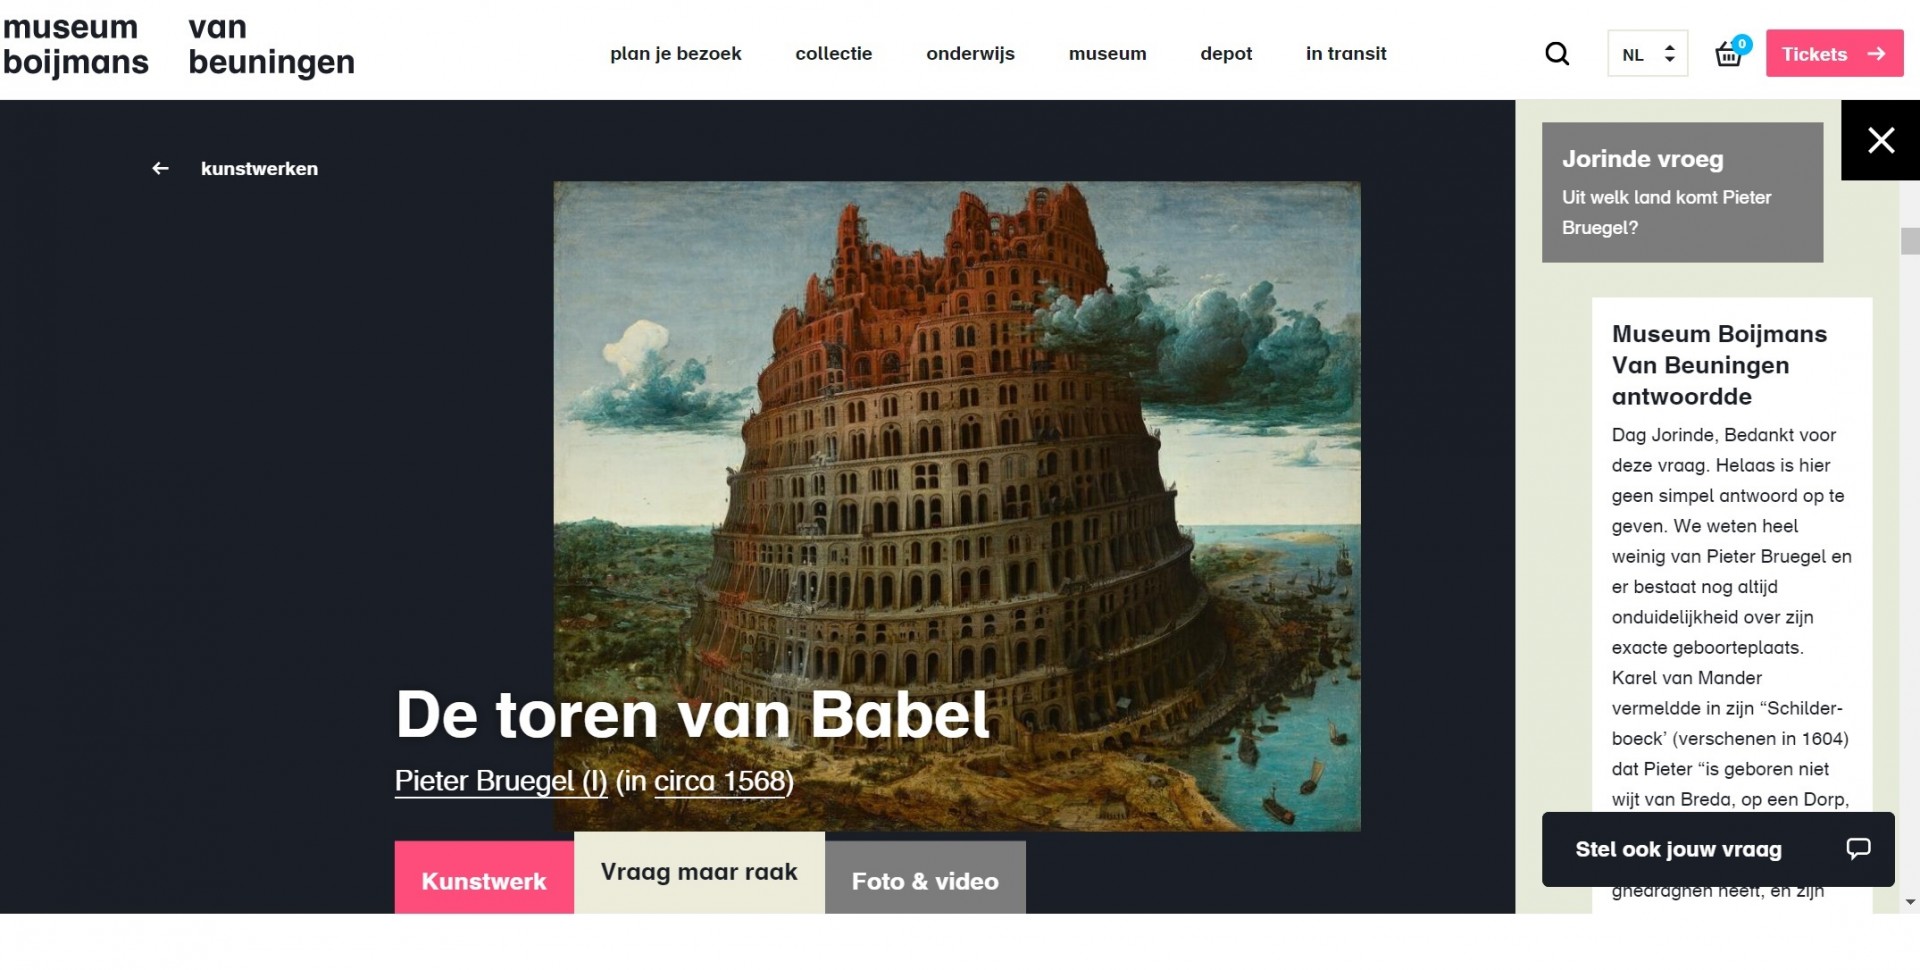Open the shopping basket icon
Viewport: 1920px width, 970px height.
pos(1729,54)
